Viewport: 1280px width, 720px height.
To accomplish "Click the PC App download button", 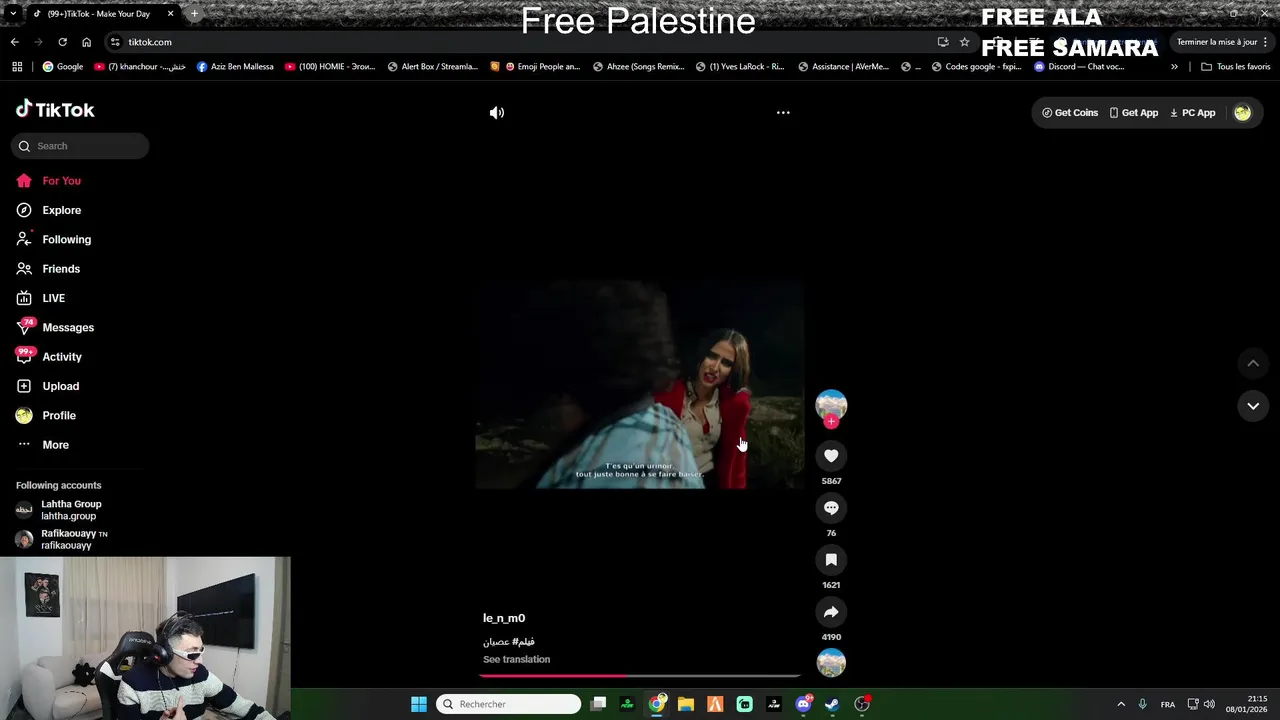I will point(1192,113).
